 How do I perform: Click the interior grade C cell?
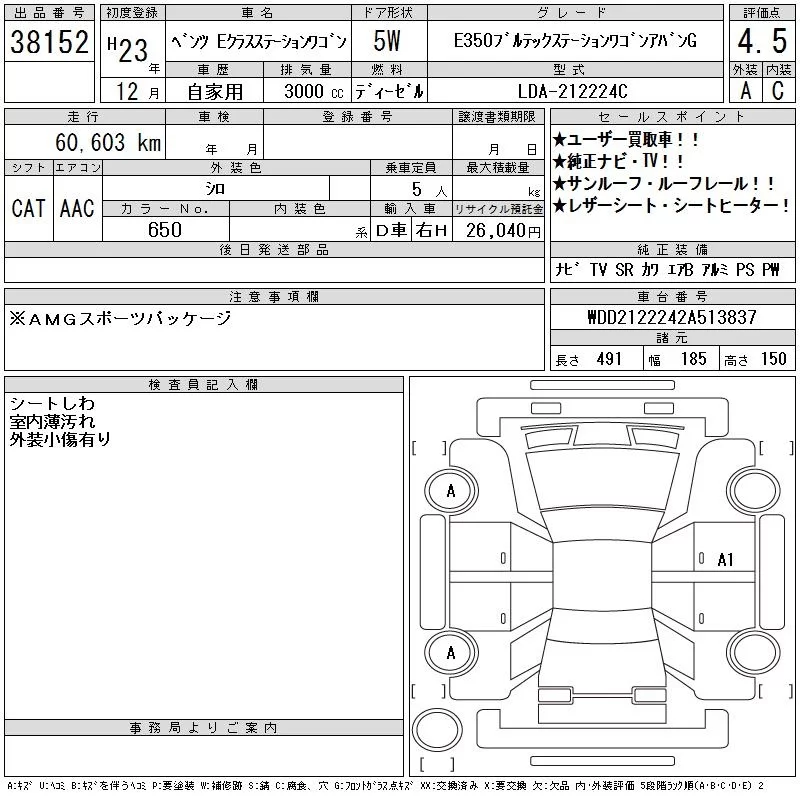tap(778, 90)
